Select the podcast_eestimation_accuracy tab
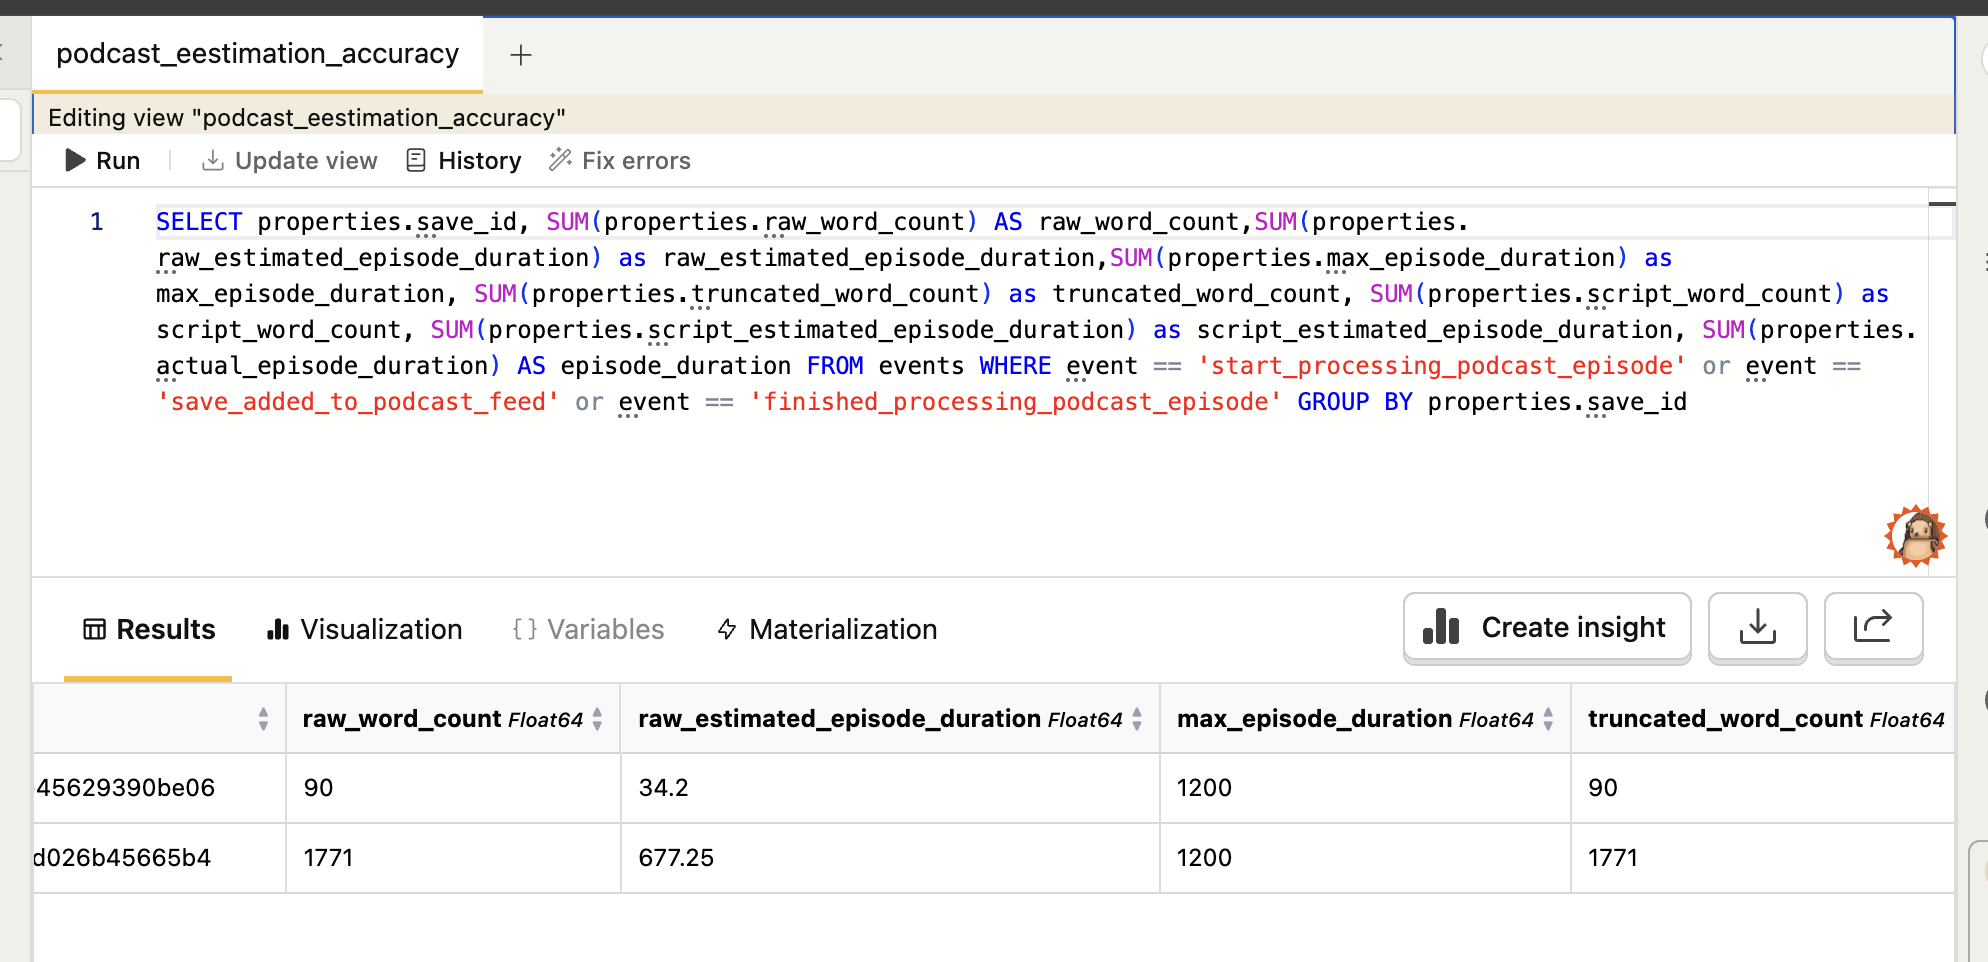This screenshot has width=1988, height=962. pyautogui.click(x=257, y=54)
